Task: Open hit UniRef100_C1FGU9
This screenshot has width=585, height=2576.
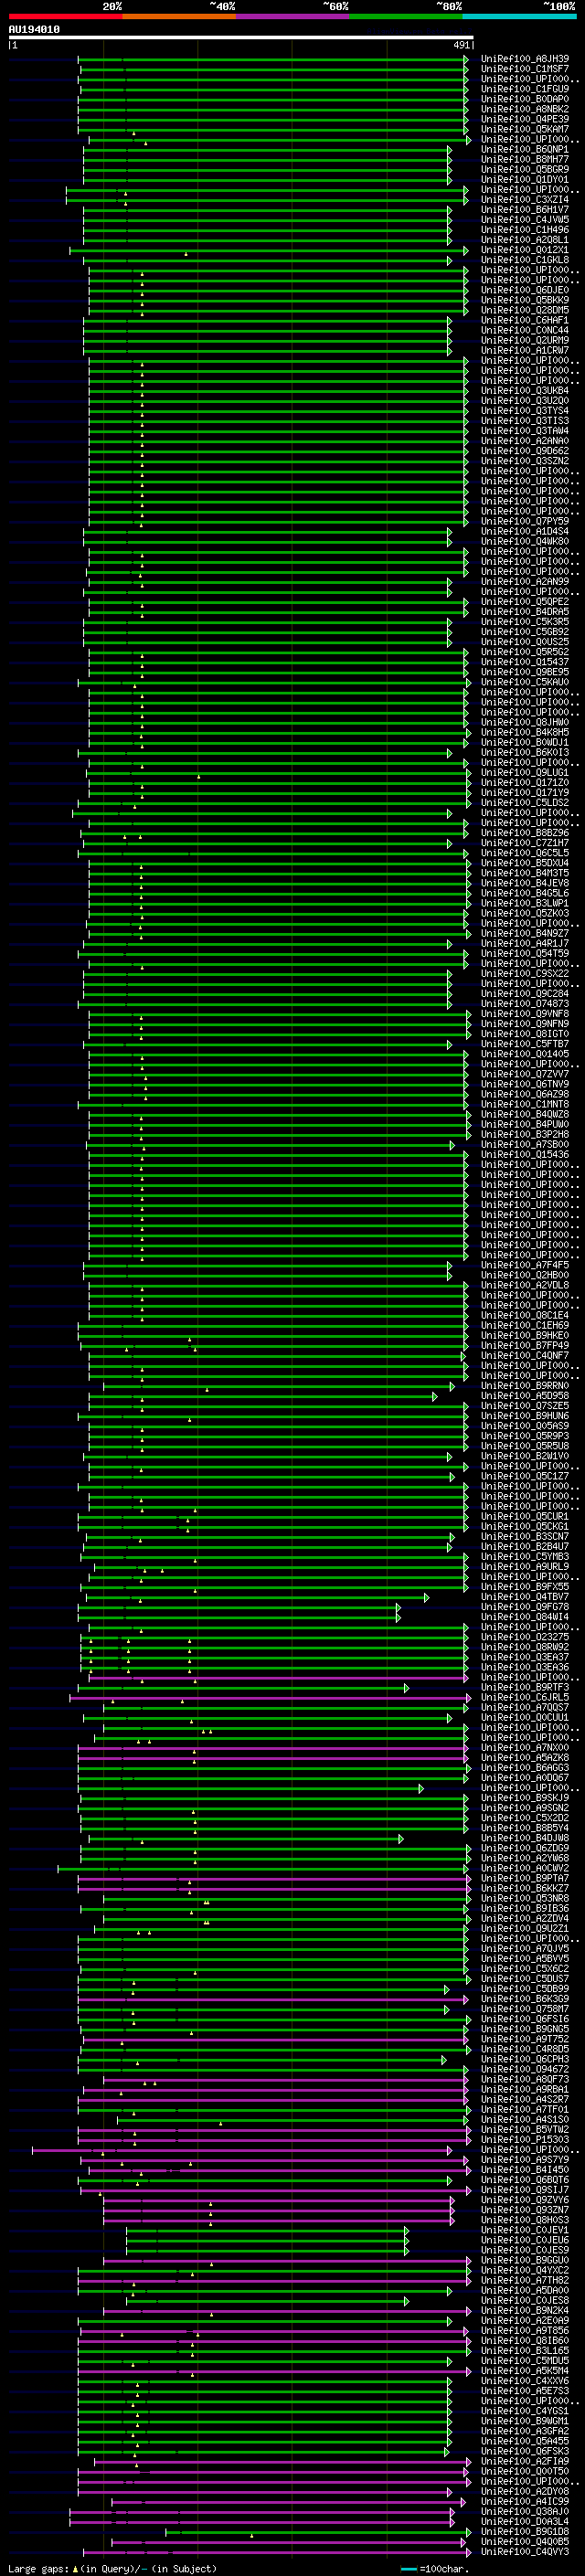Action: click(x=525, y=89)
